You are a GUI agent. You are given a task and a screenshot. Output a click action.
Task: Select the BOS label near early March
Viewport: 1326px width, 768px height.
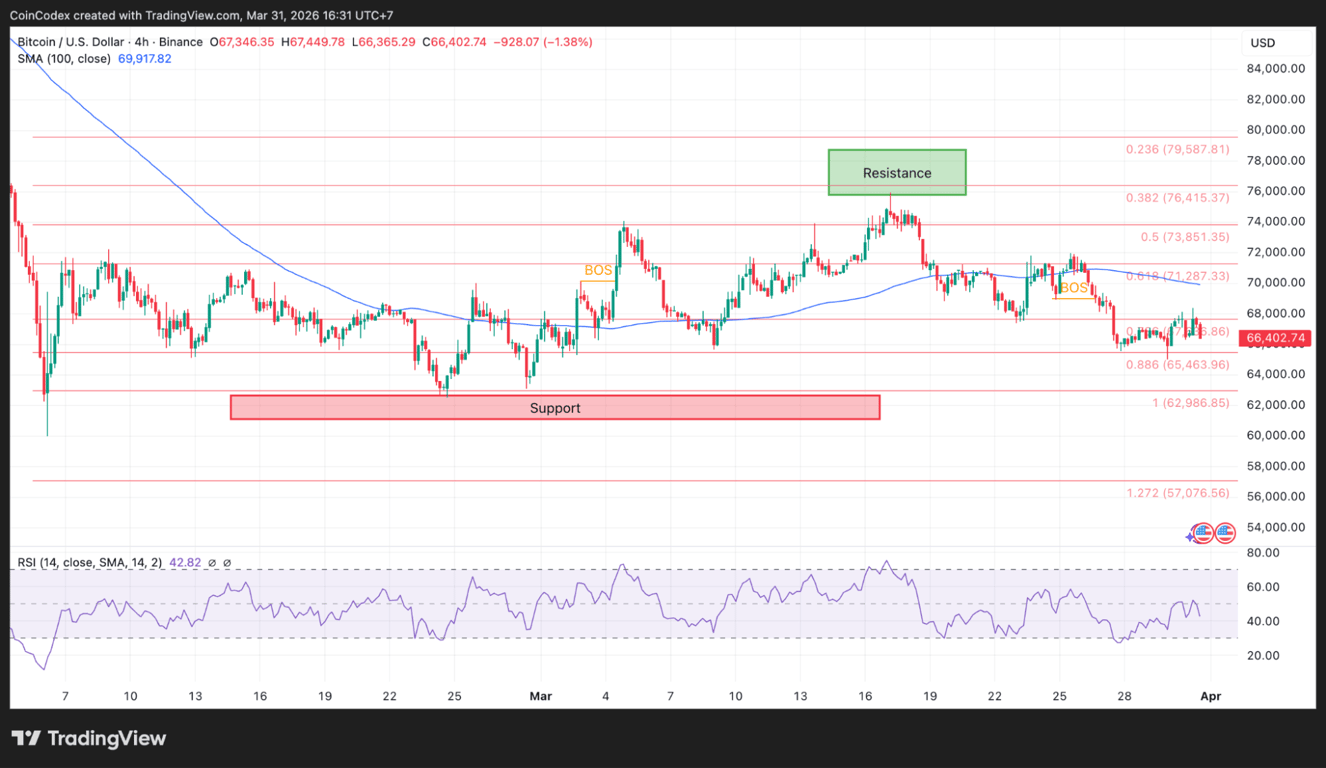click(x=597, y=270)
